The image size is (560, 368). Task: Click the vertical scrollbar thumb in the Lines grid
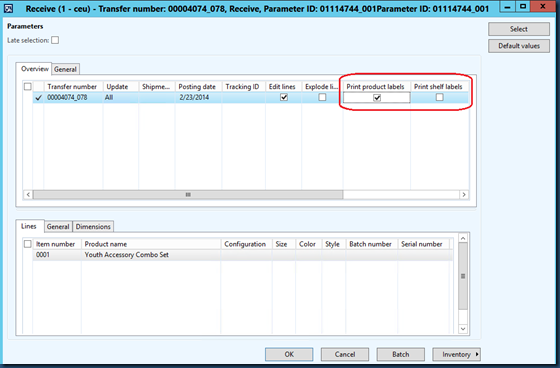coord(463,276)
